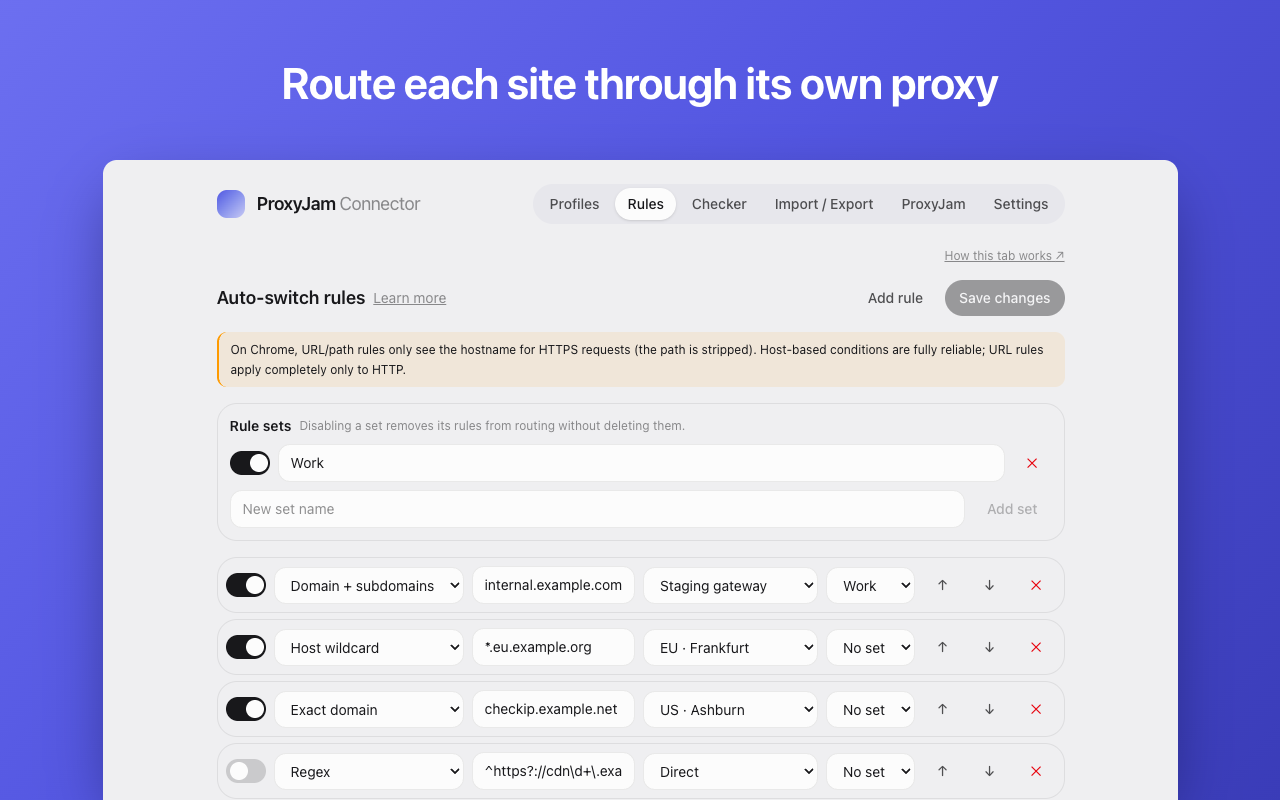Move checkip.example.net rule down
Image resolution: width=1280 pixels, height=800 pixels.
pos(989,709)
